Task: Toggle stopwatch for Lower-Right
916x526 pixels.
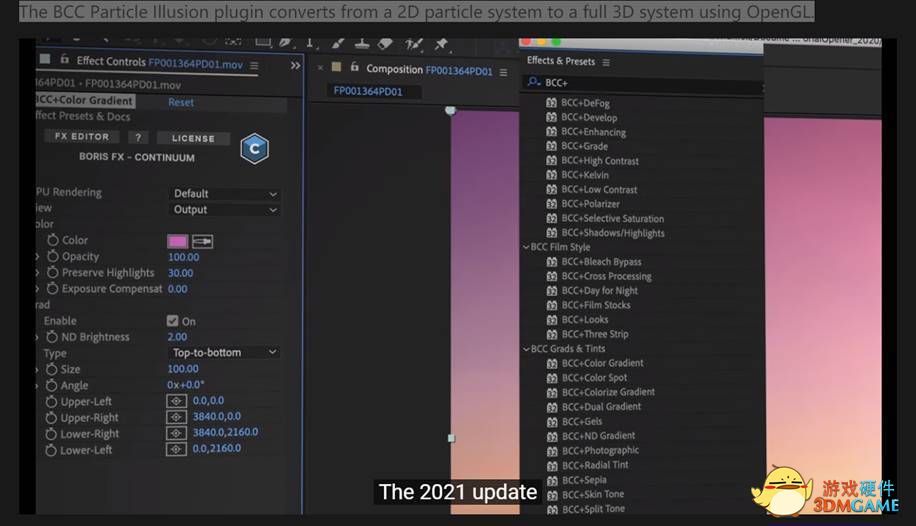Action: 51,434
